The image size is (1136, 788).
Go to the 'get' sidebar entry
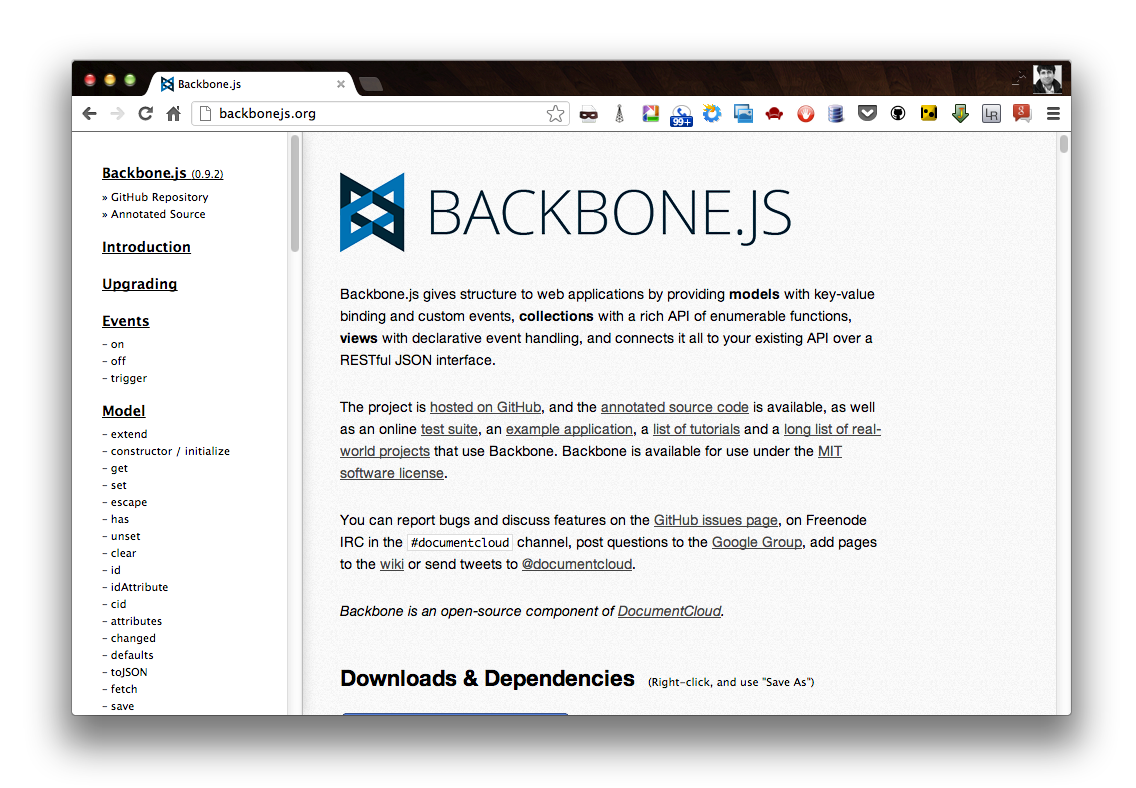click(x=120, y=469)
